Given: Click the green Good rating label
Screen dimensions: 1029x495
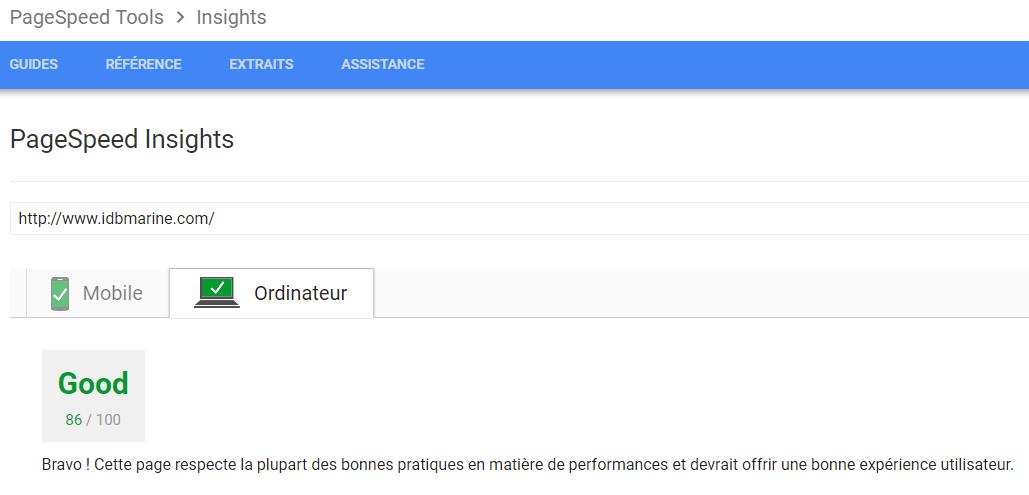Looking at the screenshot, I should pos(93,384).
